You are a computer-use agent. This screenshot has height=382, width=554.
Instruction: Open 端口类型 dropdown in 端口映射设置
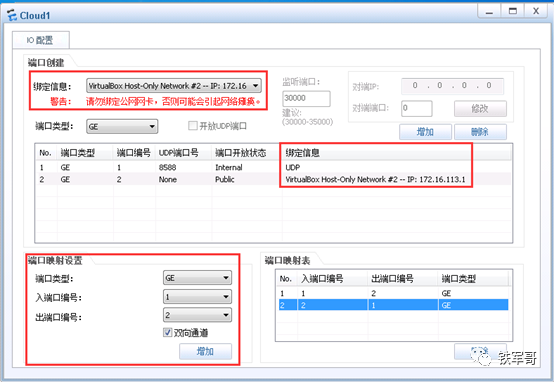click(x=198, y=278)
